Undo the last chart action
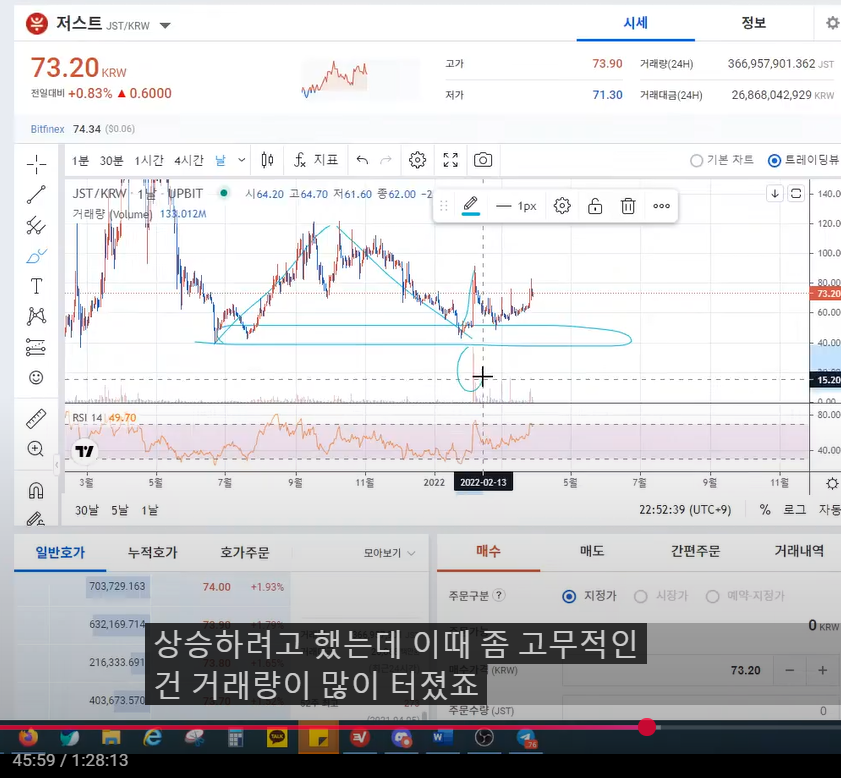The width and height of the screenshot is (841, 778). (362, 160)
